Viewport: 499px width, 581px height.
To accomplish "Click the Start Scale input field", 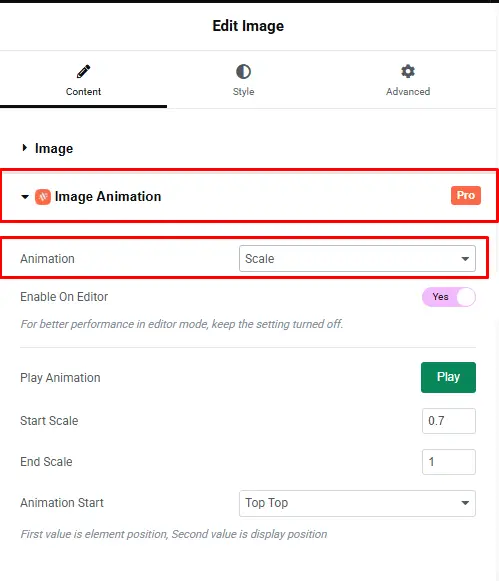I will click(449, 421).
